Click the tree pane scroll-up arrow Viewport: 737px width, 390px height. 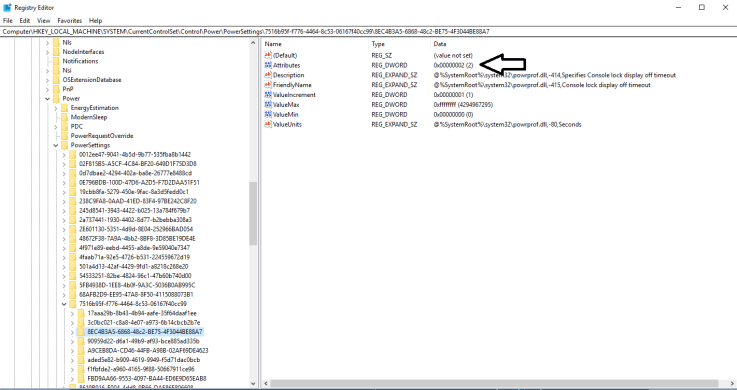pos(254,43)
